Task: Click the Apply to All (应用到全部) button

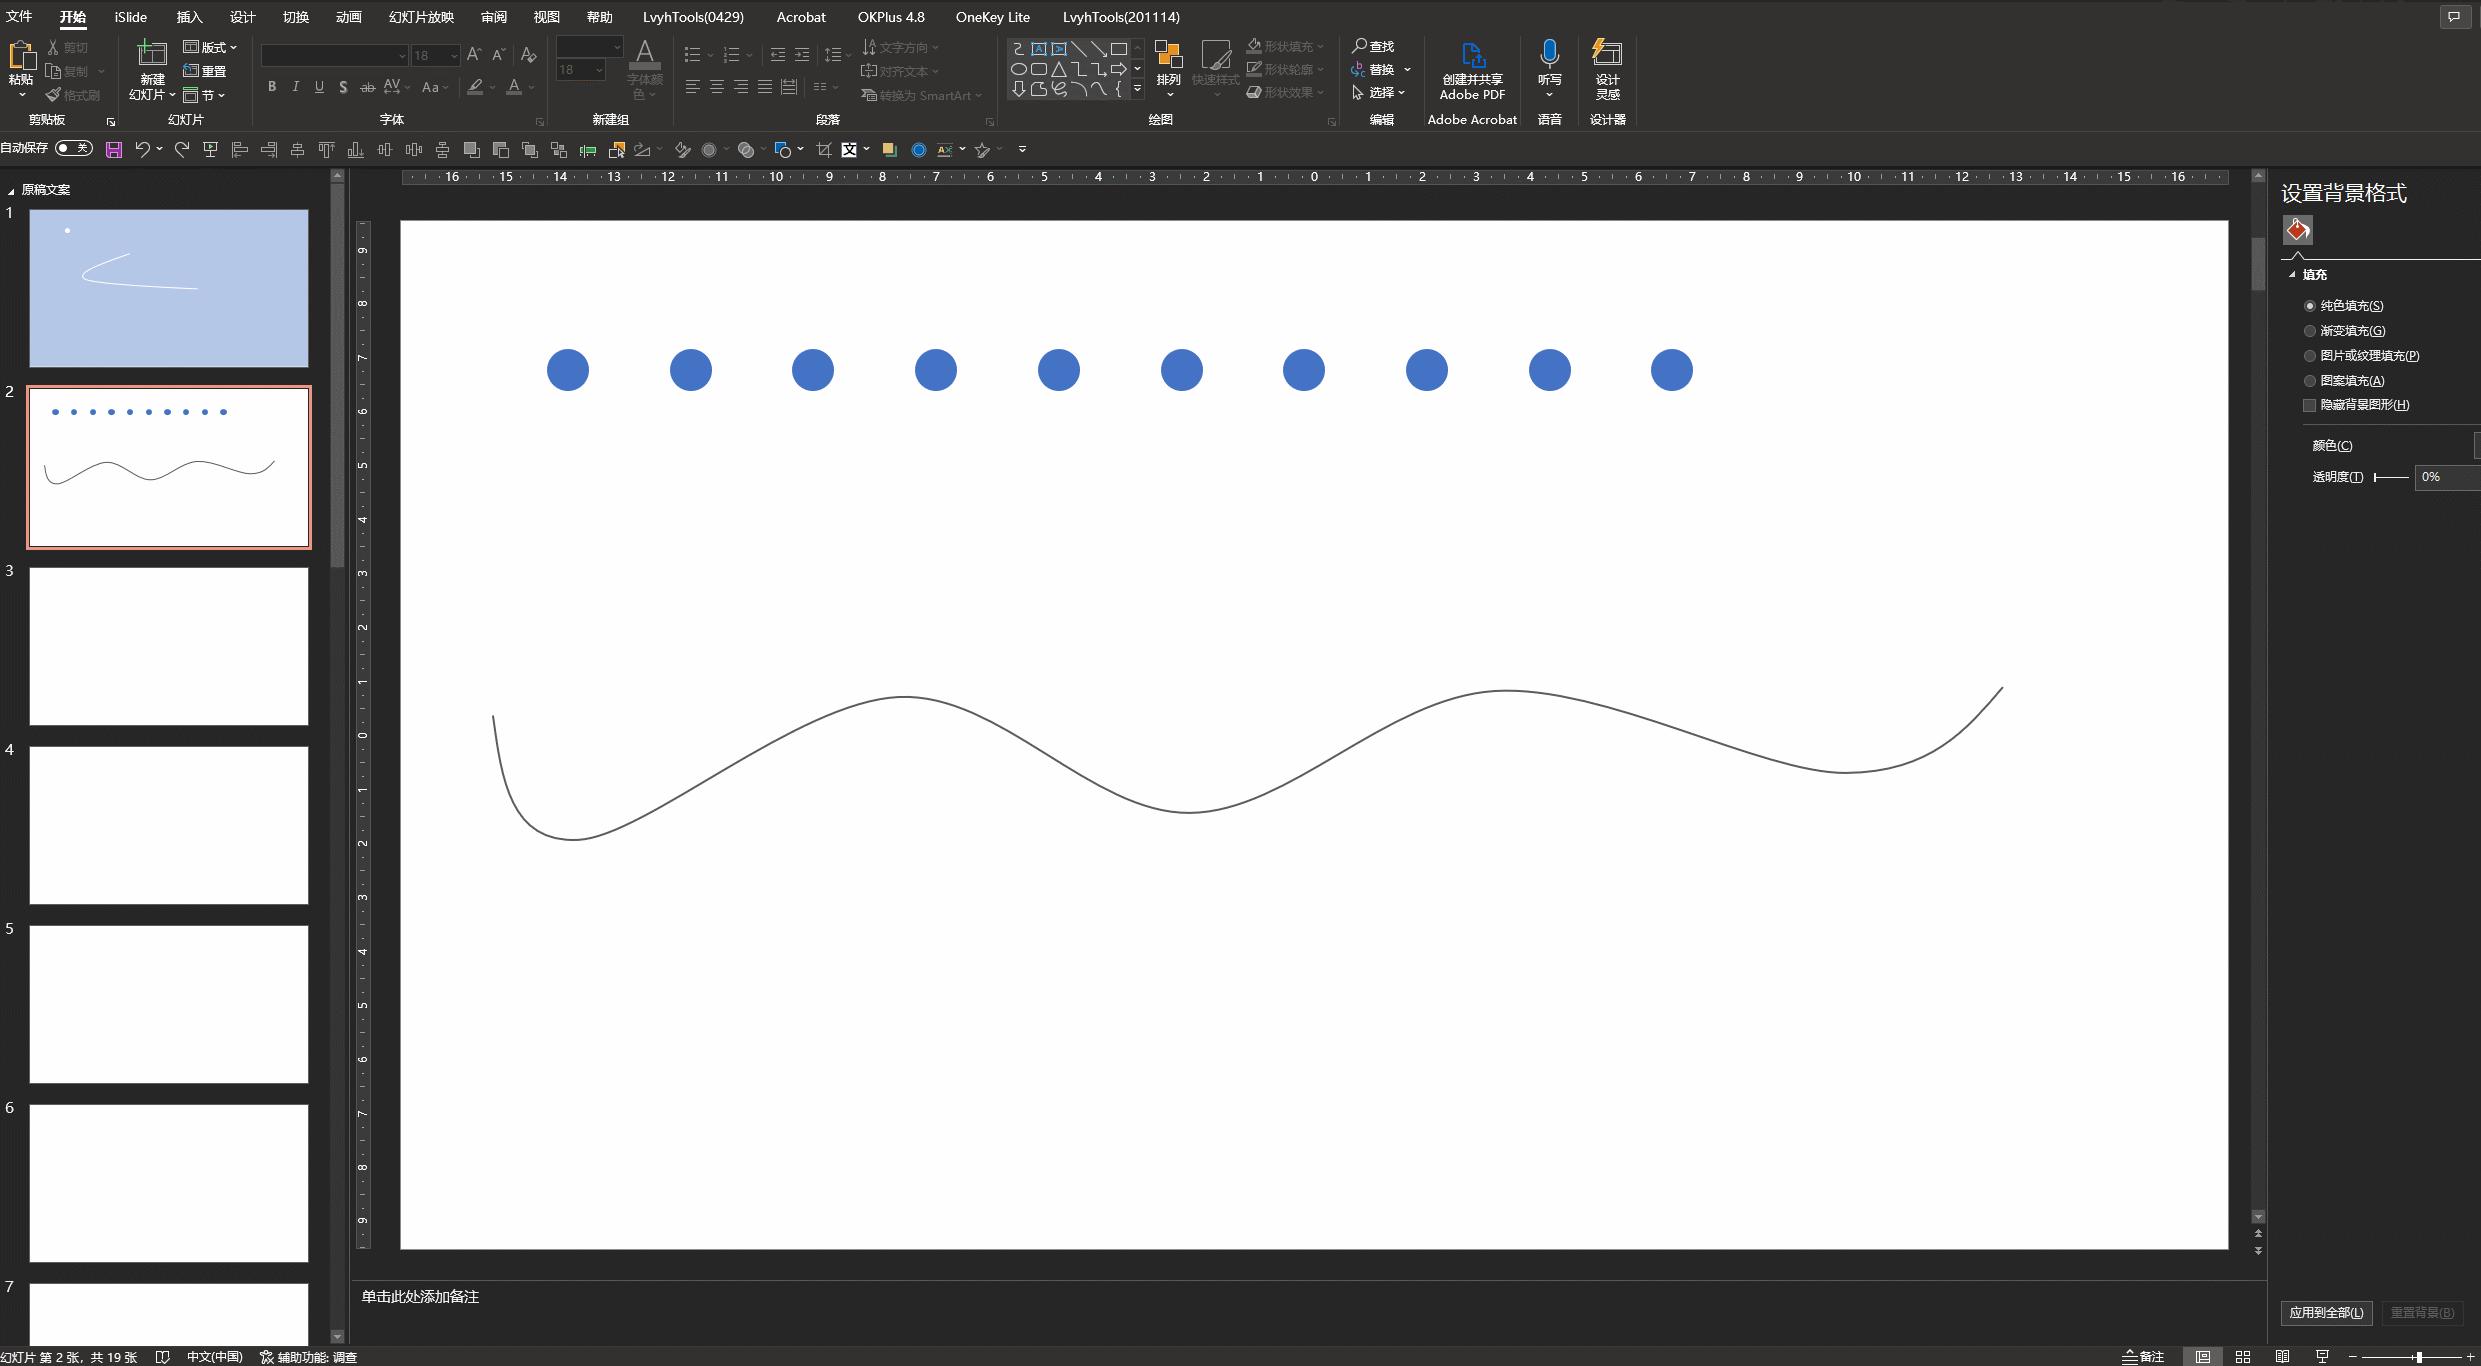Action: (2326, 1313)
